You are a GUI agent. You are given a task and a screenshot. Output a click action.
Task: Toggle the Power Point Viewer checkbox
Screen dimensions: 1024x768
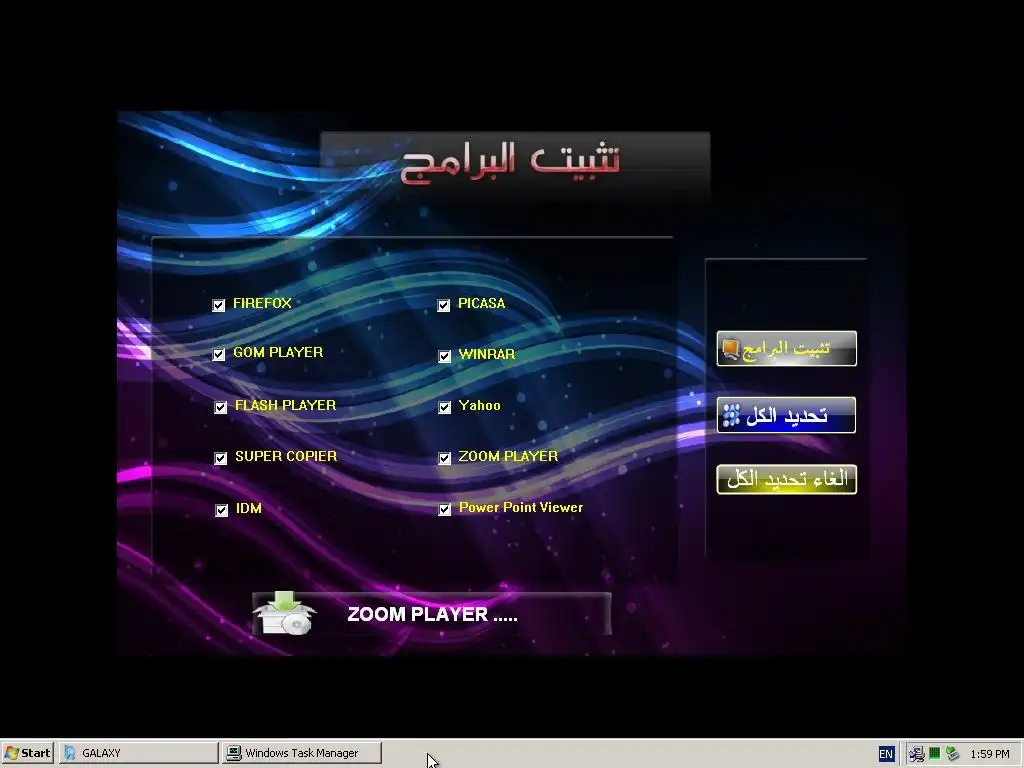click(x=445, y=509)
